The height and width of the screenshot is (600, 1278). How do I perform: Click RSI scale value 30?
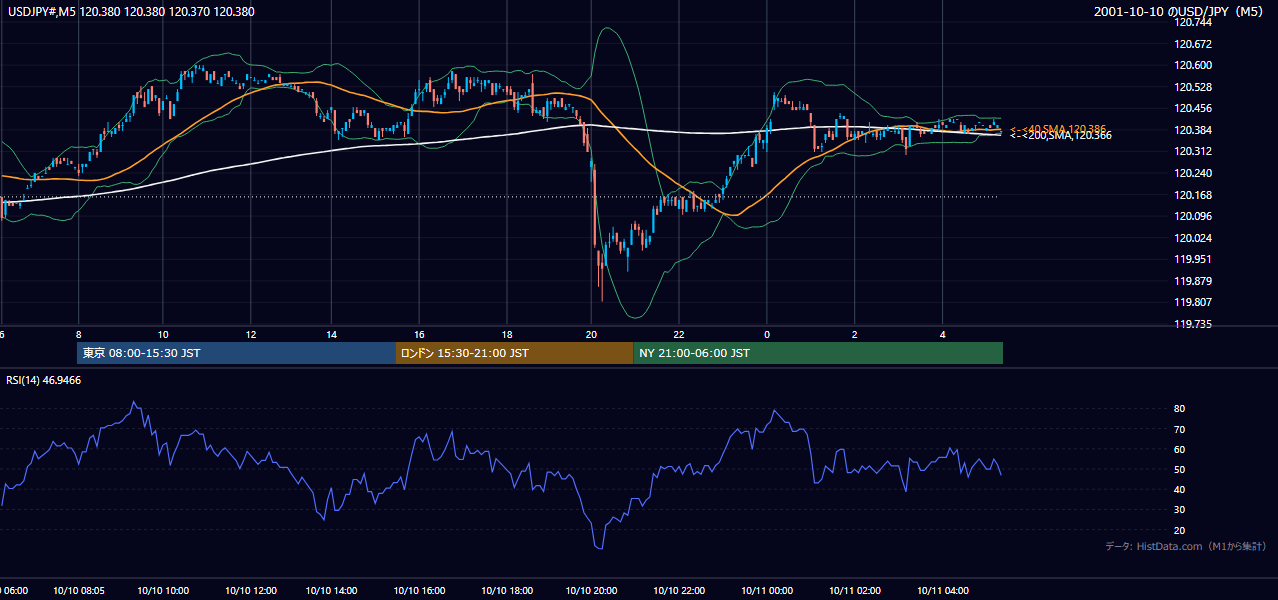click(x=1180, y=510)
